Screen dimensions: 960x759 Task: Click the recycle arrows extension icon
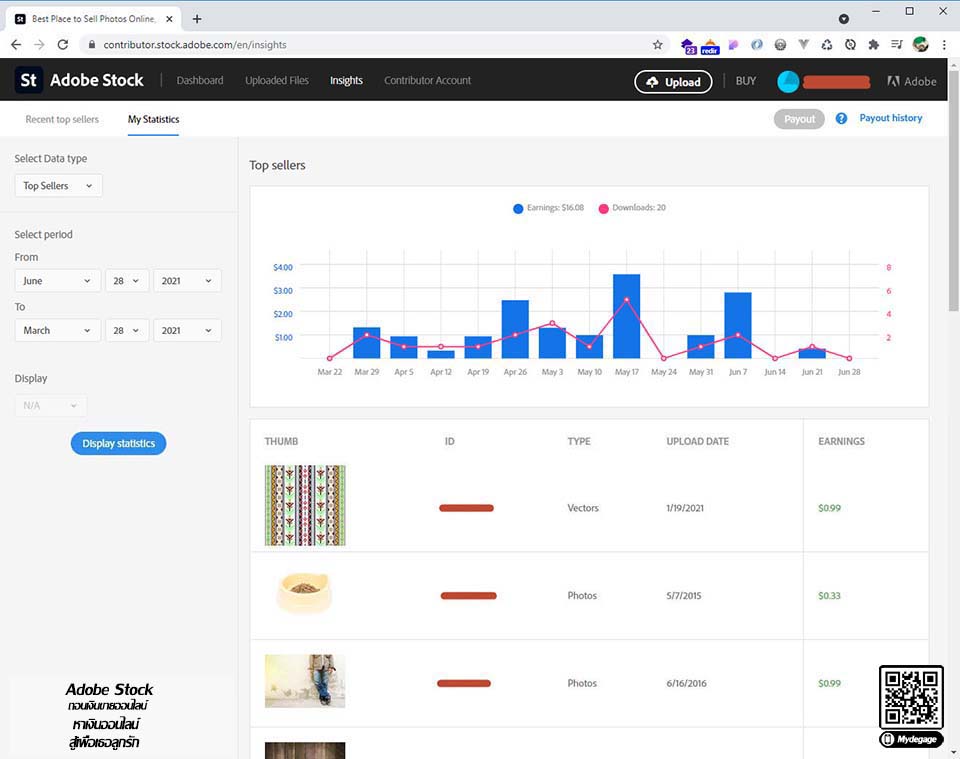[x=827, y=45]
